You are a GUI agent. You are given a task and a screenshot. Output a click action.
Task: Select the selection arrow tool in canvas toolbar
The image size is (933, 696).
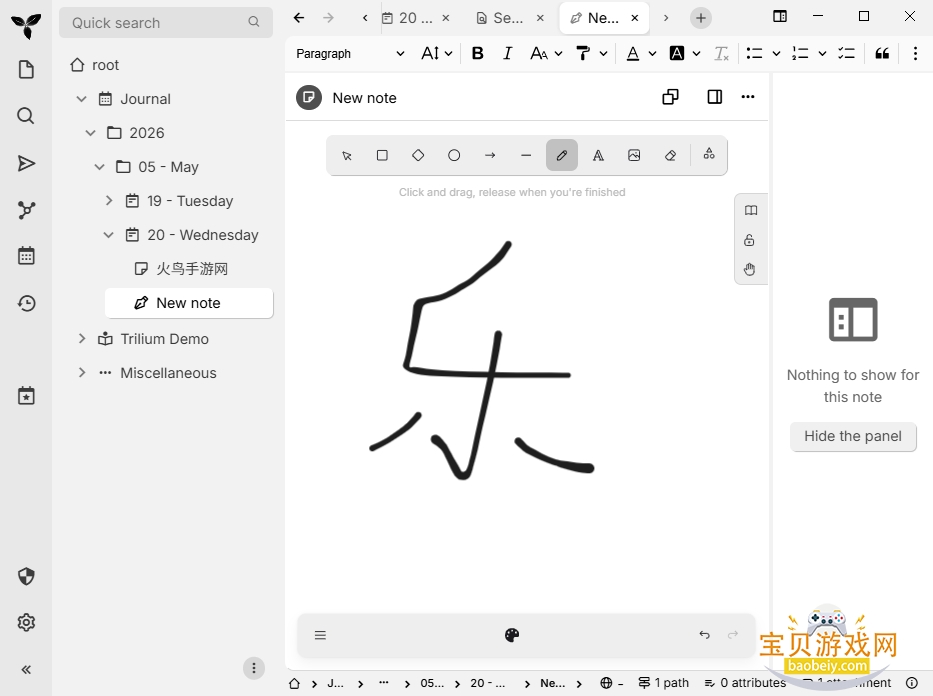(347, 156)
